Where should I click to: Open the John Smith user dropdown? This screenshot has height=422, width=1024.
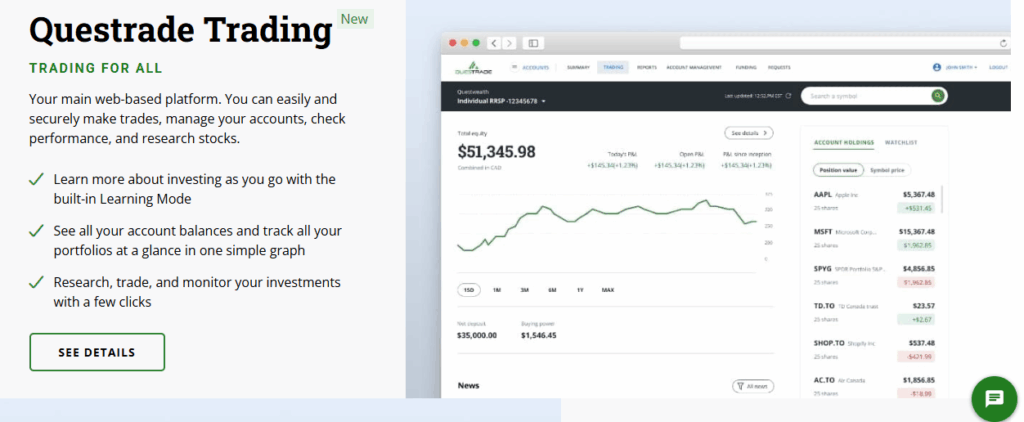coord(959,67)
